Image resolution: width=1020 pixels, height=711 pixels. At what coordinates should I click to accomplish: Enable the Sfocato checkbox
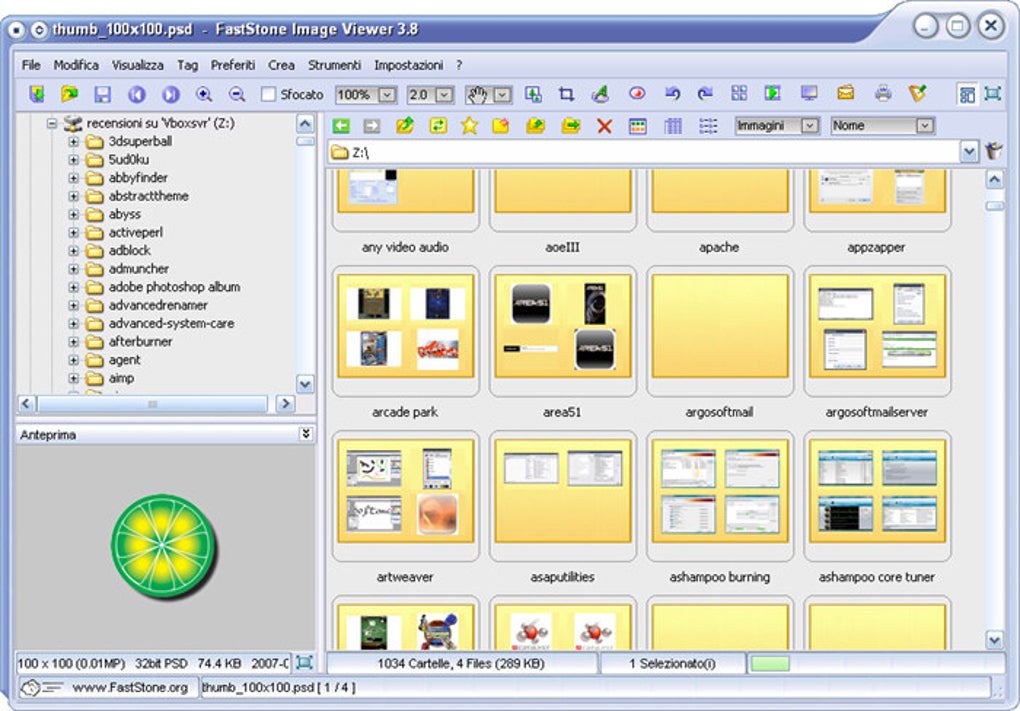click(268, 95)
